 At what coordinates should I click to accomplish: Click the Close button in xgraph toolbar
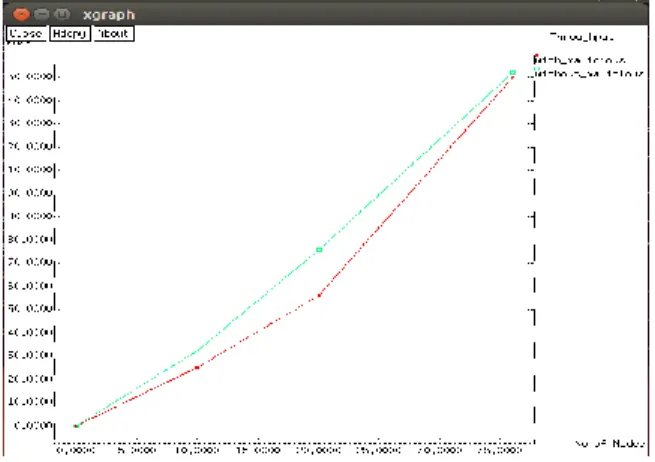[26, 33]
